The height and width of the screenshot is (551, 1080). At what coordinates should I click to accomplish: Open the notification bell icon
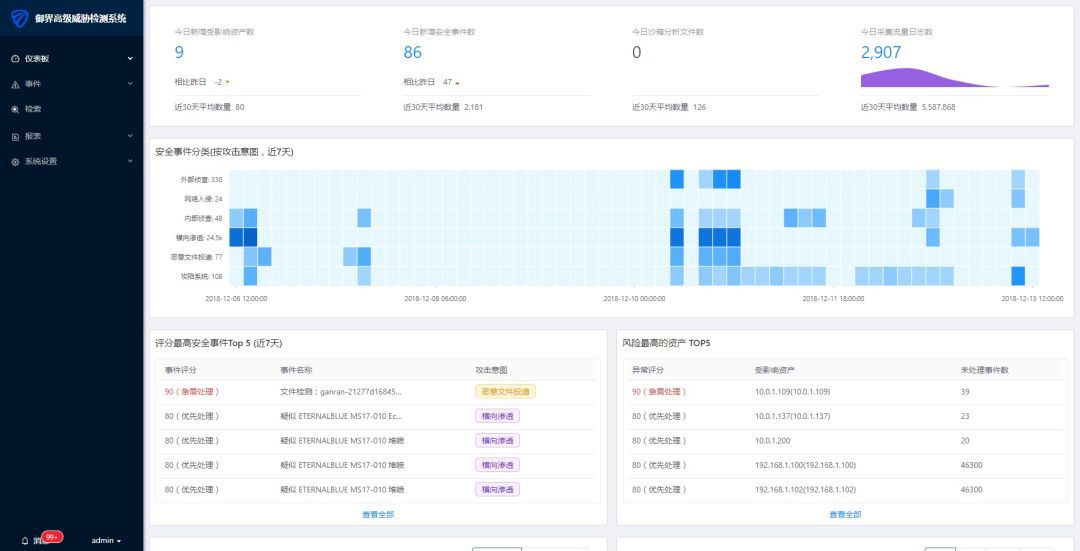point(25,541)
